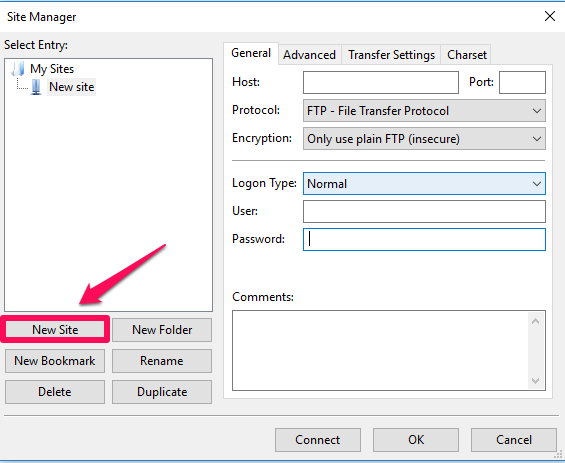Open the Protocol dropdown list
This screenshot has width=565, height=463.
point(424,111)
